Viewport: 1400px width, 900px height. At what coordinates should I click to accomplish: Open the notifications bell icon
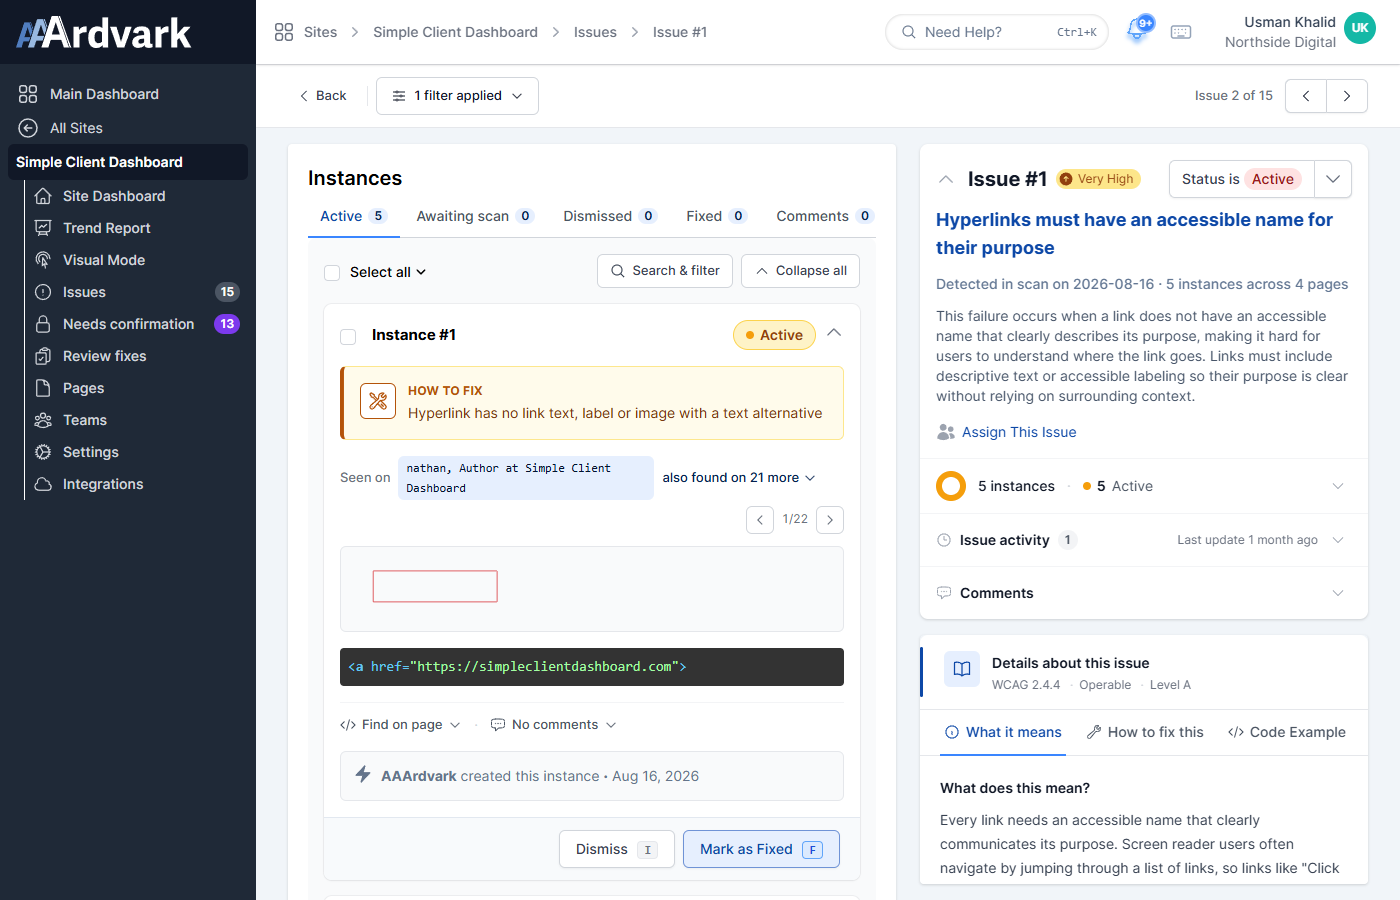1137,31
